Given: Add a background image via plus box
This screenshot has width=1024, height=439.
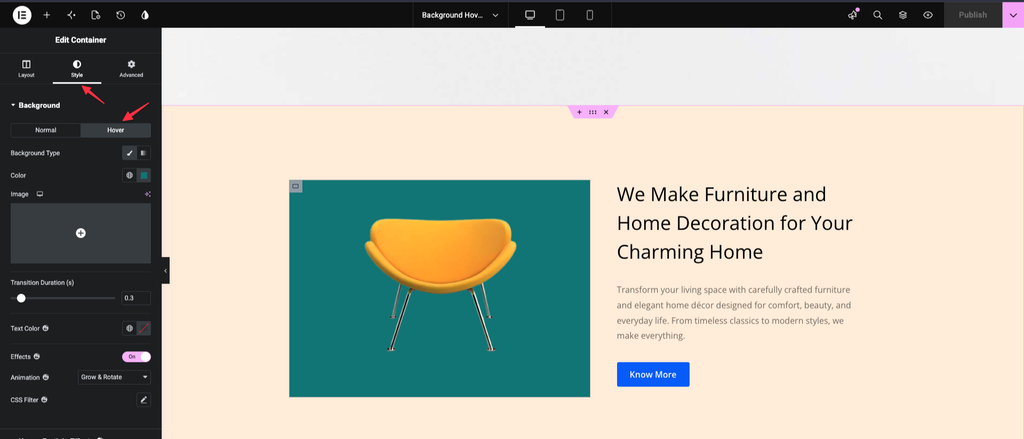Looking at the screenshot, I should point(80,233).
